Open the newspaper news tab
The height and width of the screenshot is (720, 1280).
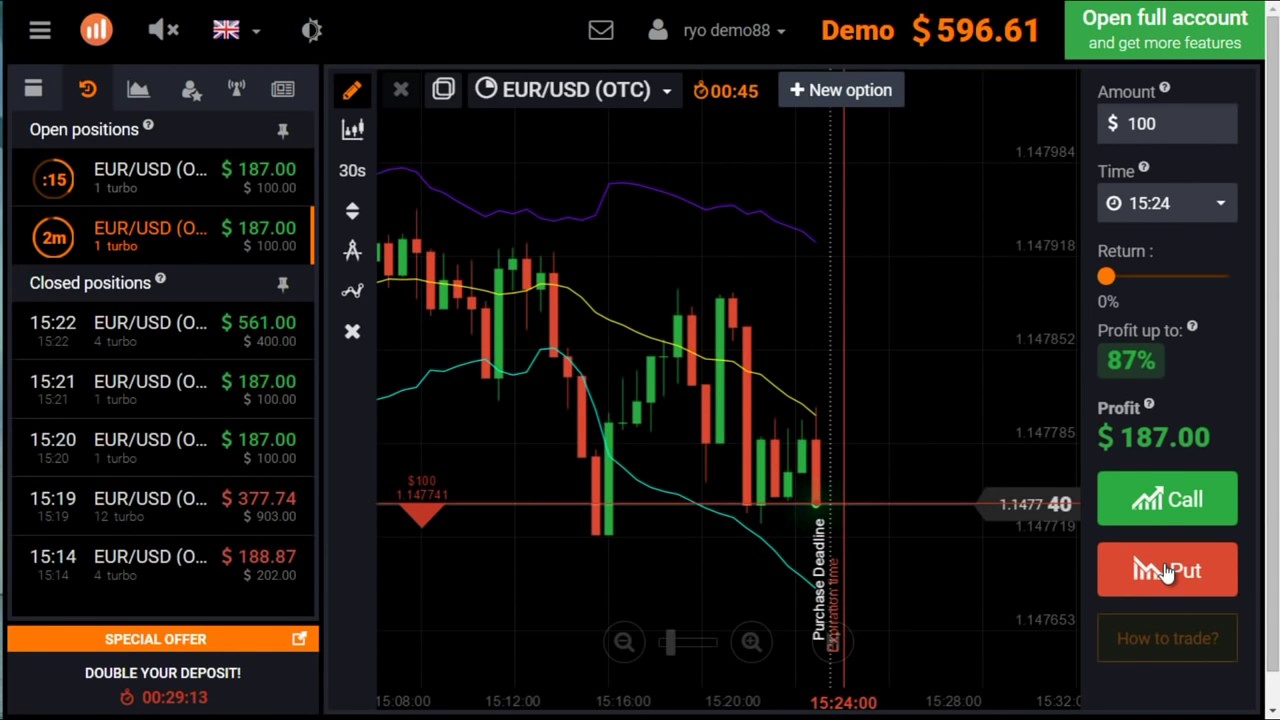[283, 89]
